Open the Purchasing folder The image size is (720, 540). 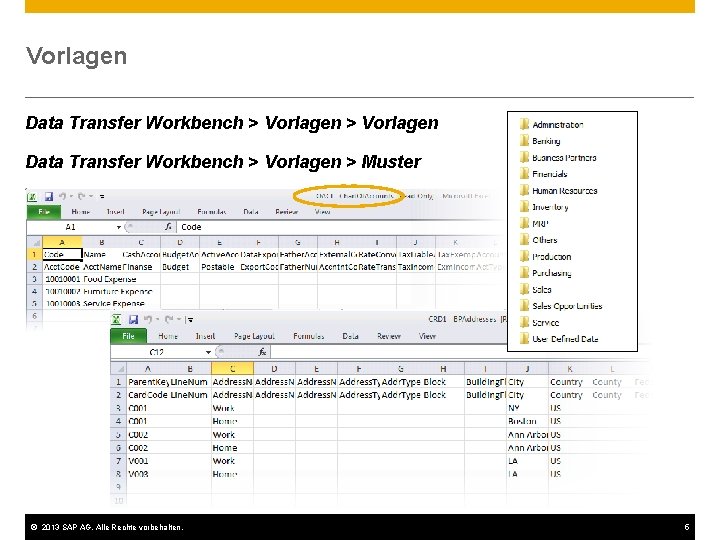(546, 273)
